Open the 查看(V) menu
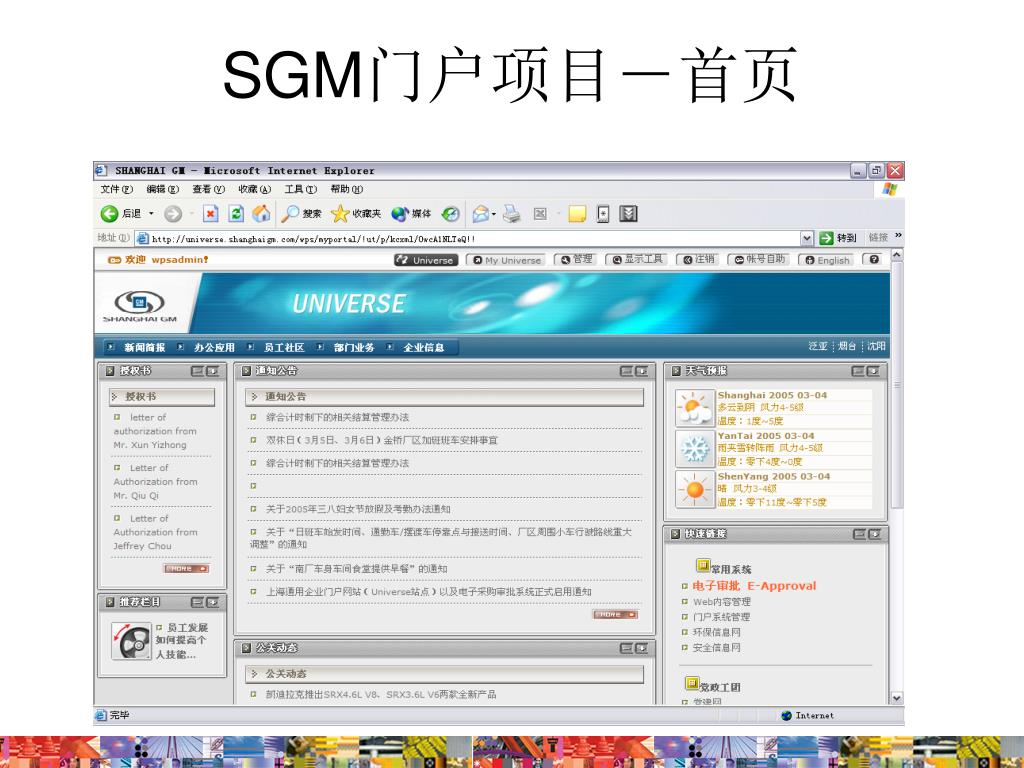The width and height of the screenshot is (1024, 768). [x=208, y=189]
